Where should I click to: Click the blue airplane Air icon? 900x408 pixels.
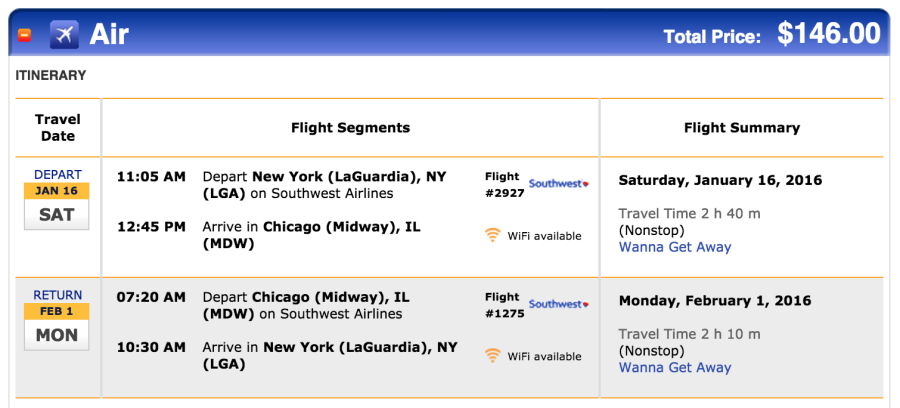64,34
